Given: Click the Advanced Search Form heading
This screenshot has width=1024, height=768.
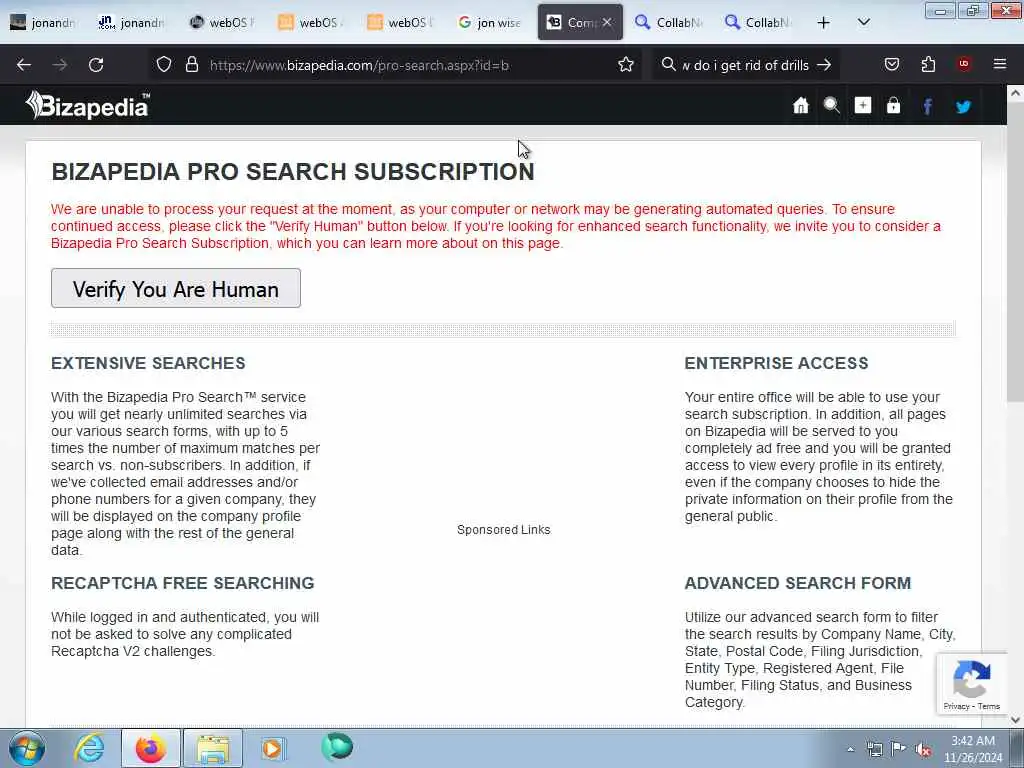Looking at the screenshot, I should [797, 583].
